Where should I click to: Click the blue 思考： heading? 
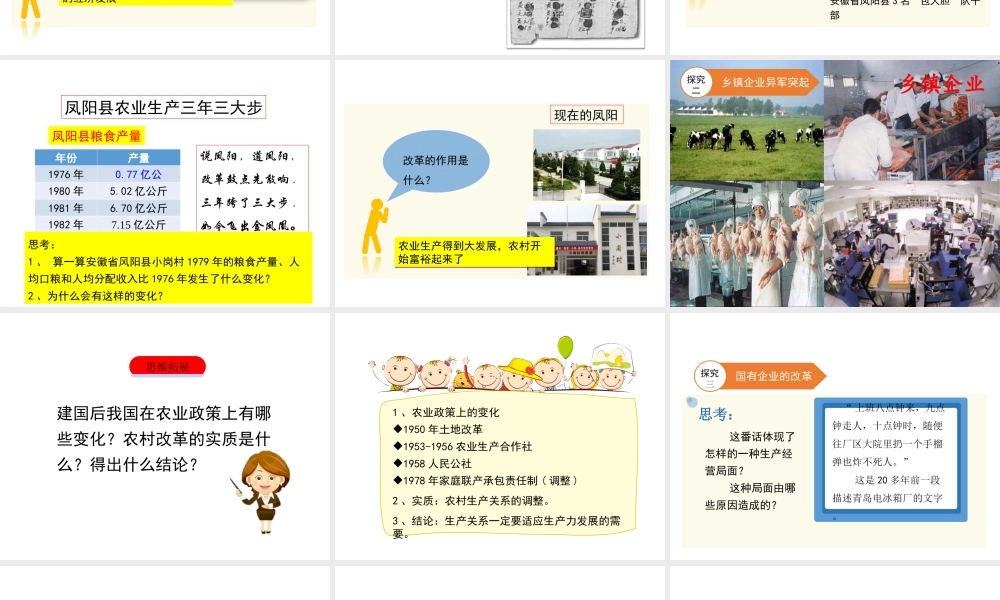(716, 414)
